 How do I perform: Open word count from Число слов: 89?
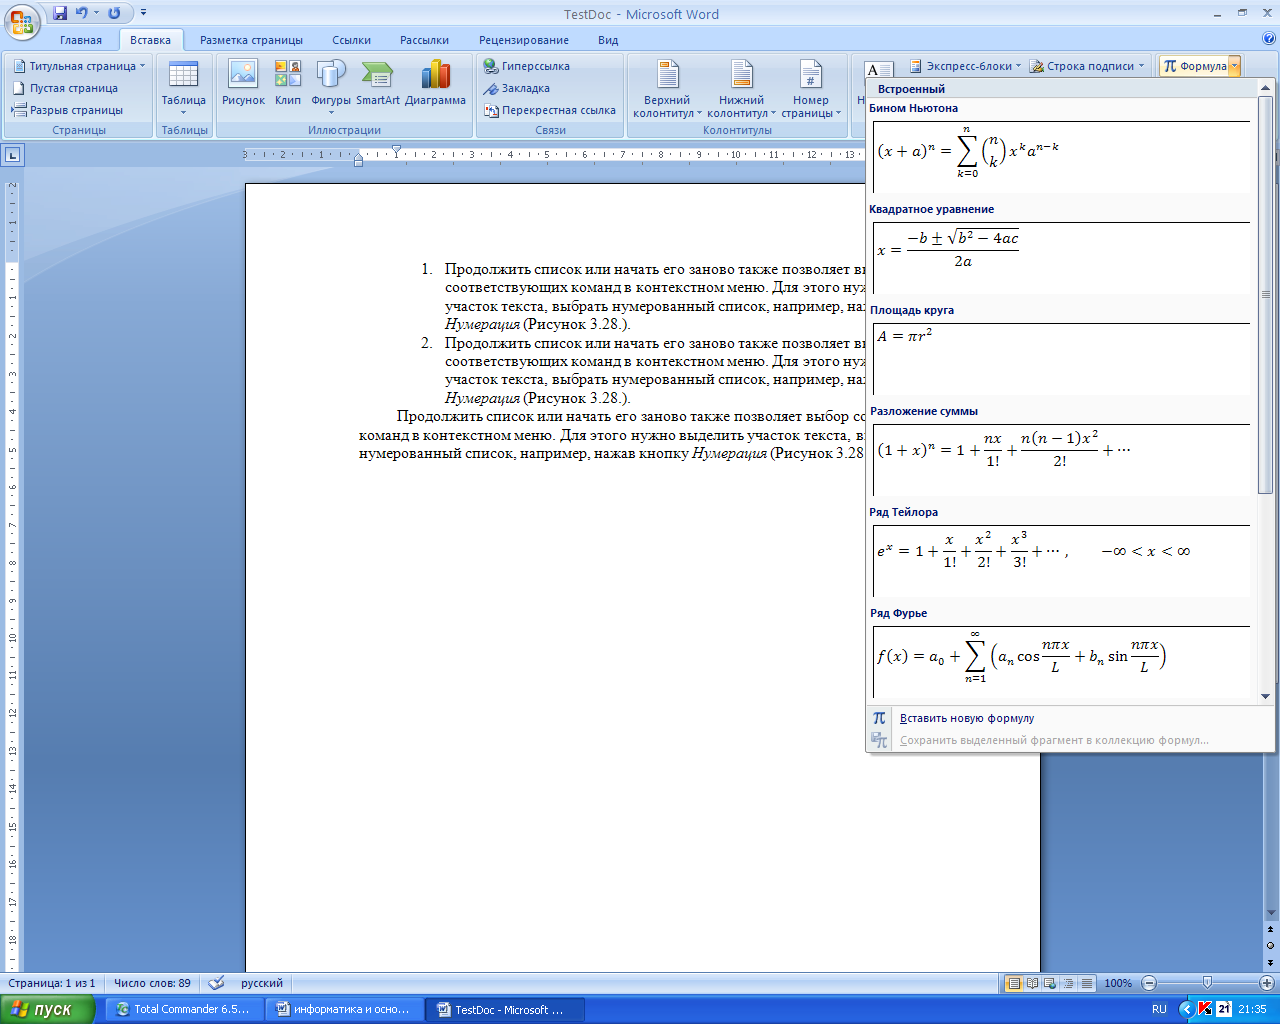152,983
